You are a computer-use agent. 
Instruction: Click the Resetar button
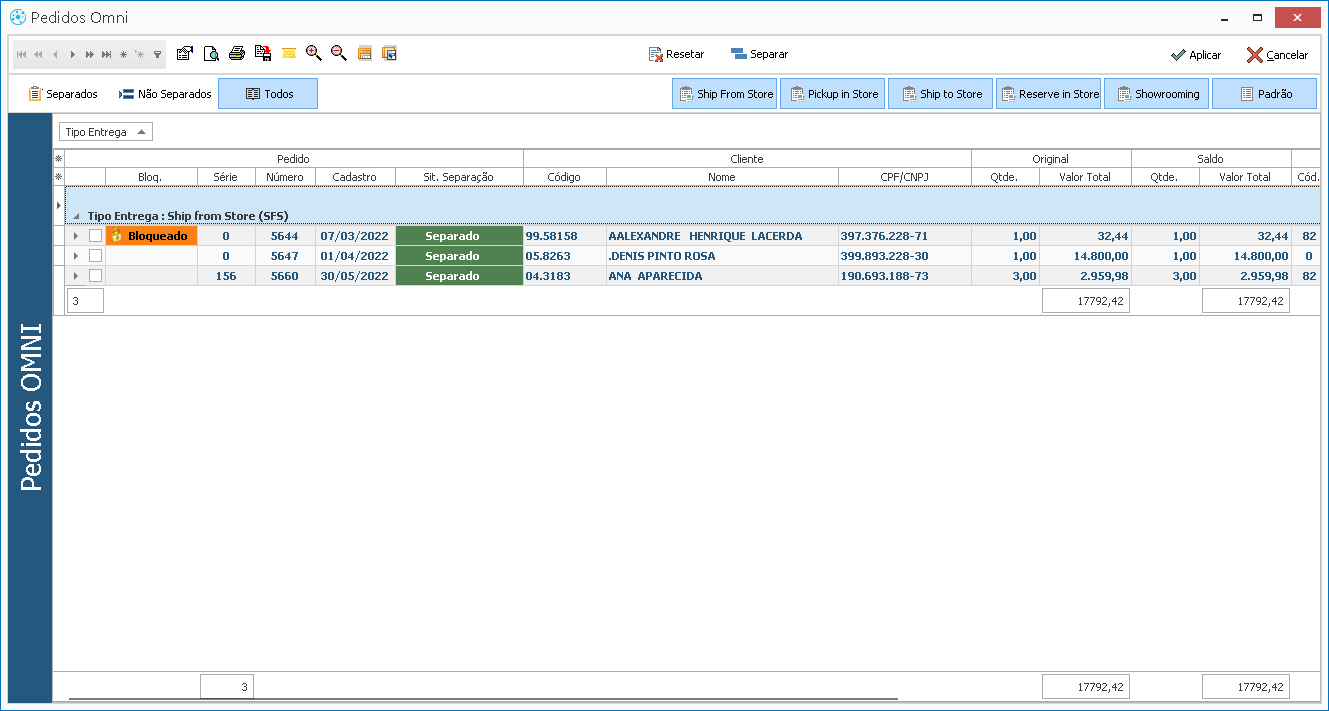pos(676,54)
